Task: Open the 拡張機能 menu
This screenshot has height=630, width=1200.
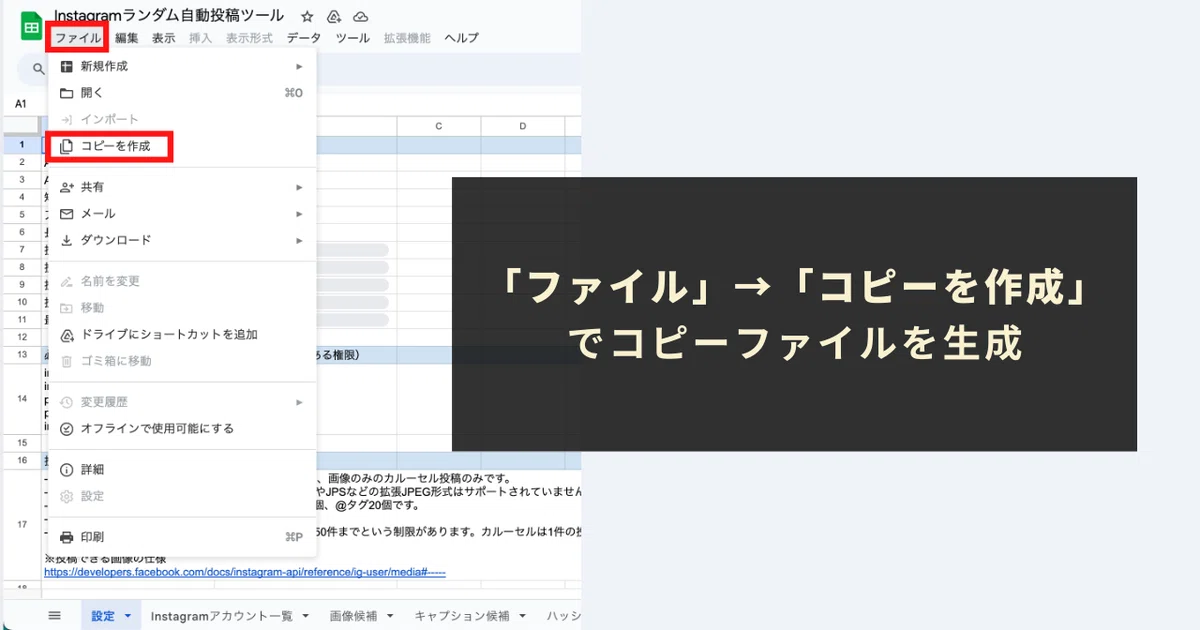Action: [407, 38]
